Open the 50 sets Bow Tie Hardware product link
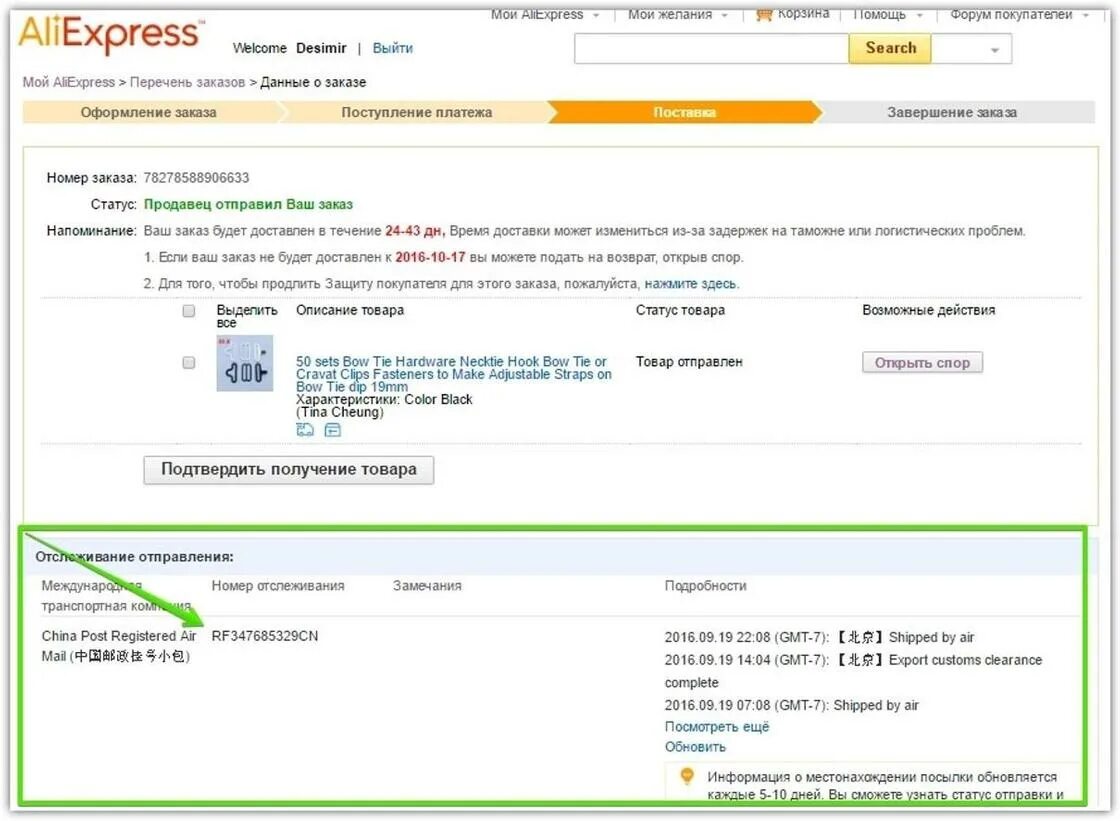This screenshot has height=821, width=1120. click(454, 374)
